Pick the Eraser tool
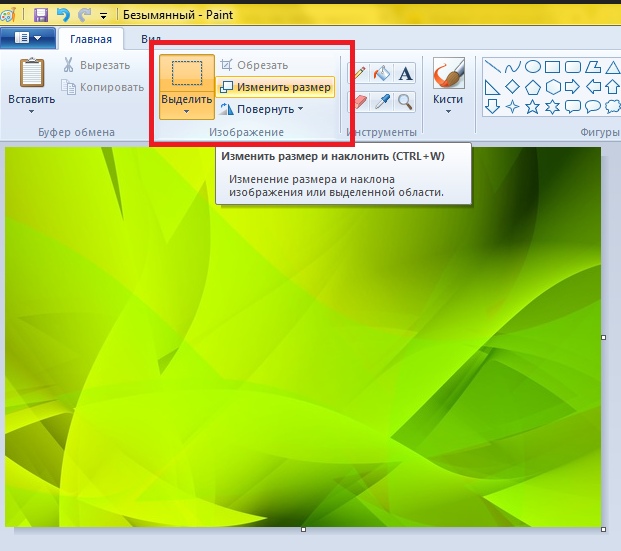Screen dimensions: 621x551 point(359,101)
